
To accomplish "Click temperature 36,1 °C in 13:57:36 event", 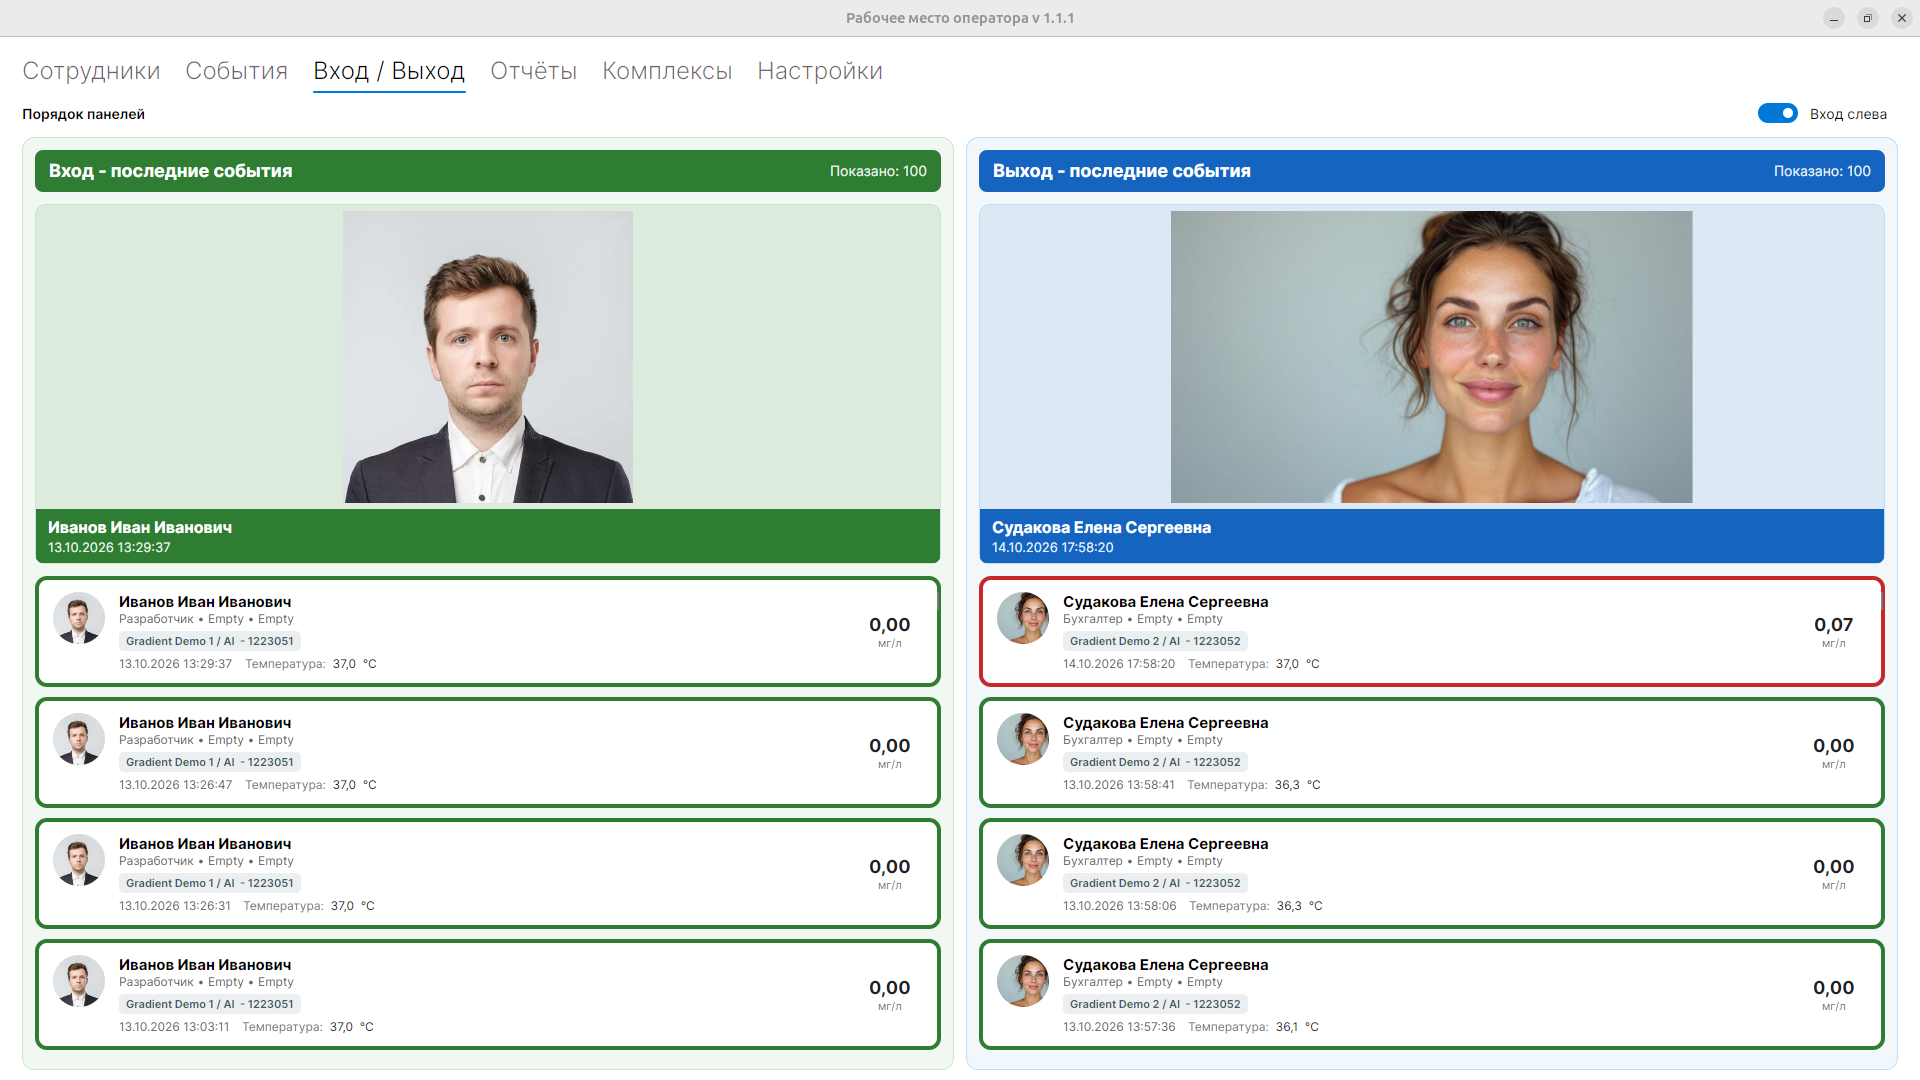I will pos(1297,1027).
